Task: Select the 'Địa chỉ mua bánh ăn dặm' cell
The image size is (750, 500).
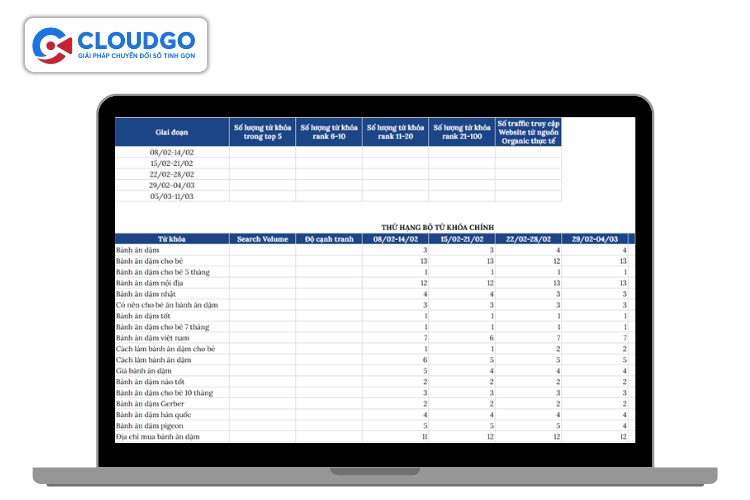Action: [x=158, y=437]
